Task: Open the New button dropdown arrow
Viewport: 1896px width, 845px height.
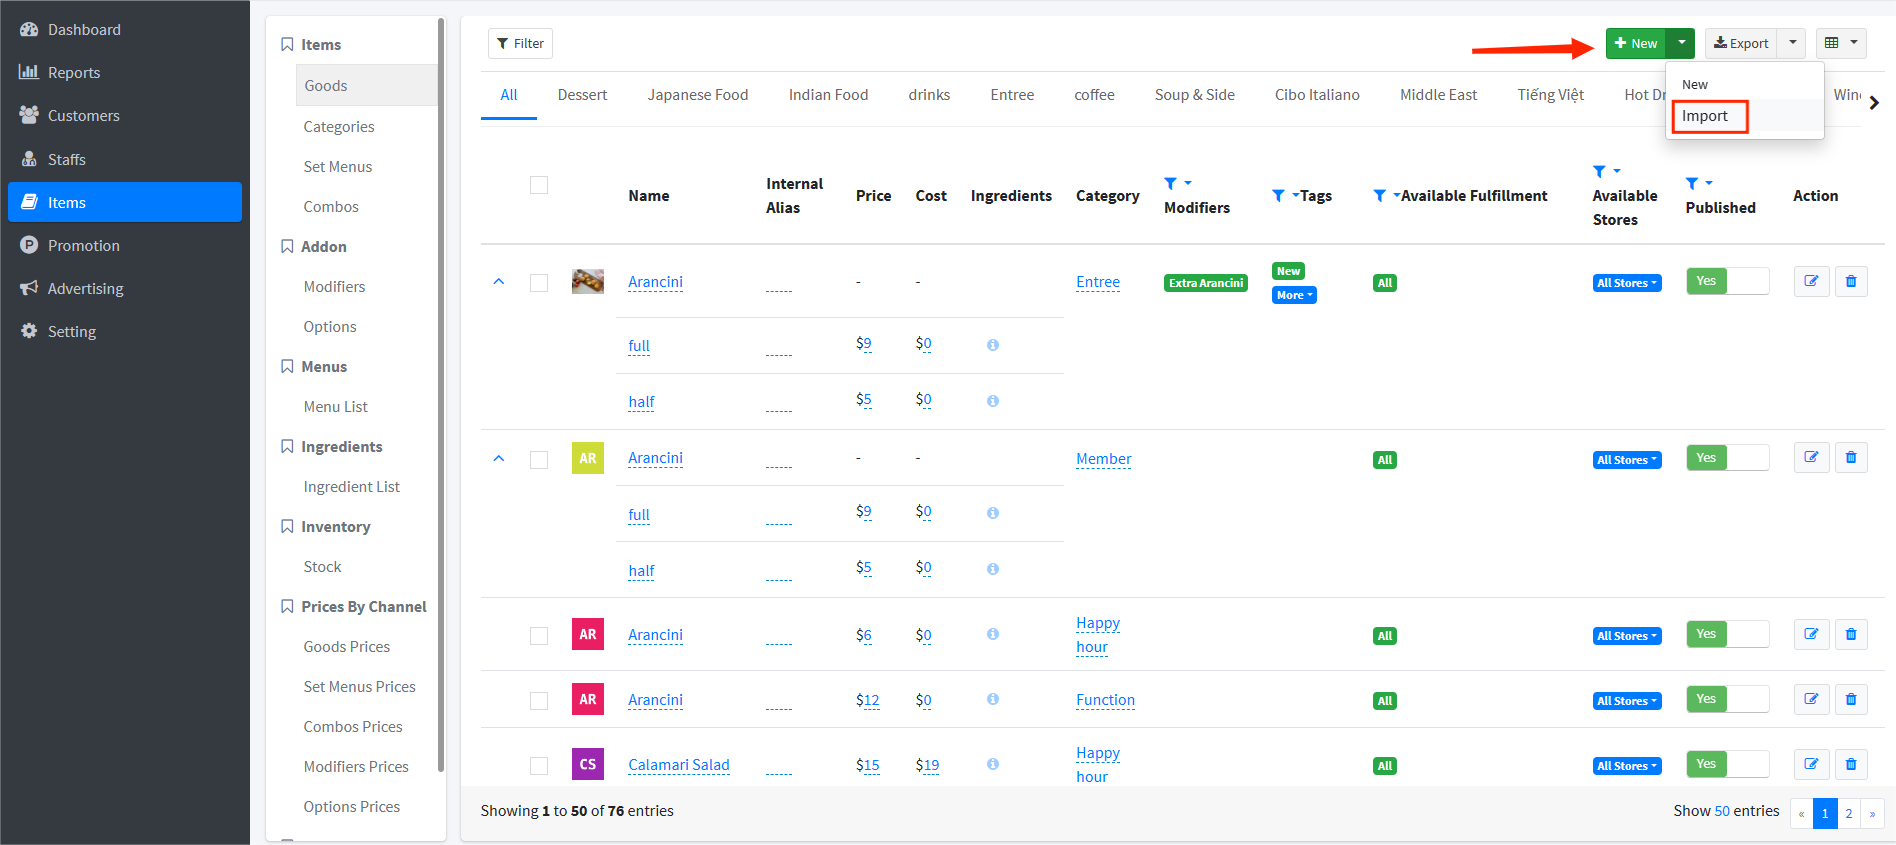Action: [1682, 43]
